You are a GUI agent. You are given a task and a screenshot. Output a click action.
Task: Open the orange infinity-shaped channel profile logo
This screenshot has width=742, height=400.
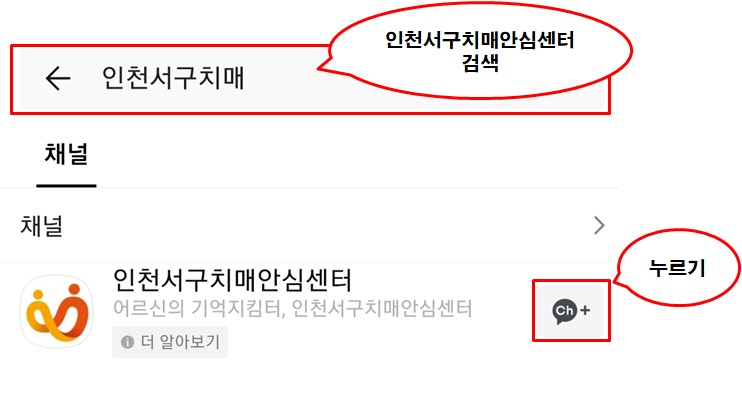pyautogui.click(x=57, y=311)
